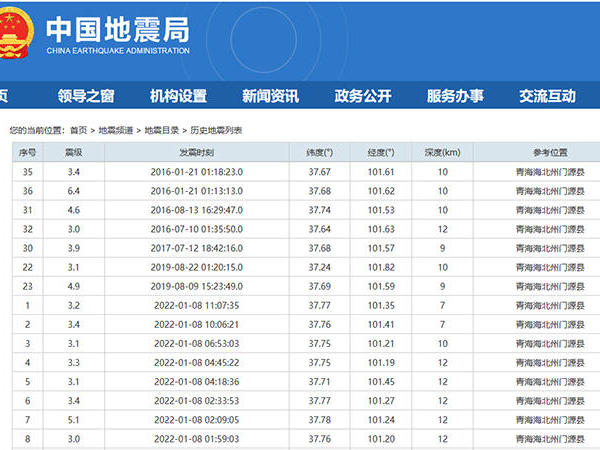Go to the 新闻资讯 section
This screenshot has width=600, height=450.
[x=270, y=96]
